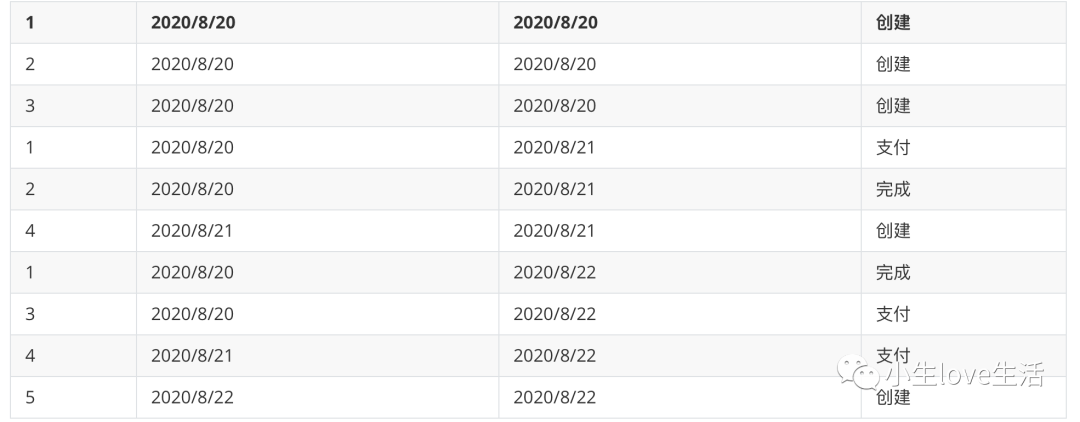Click the WeChat logo in the watermark

(x=858, y=372)
